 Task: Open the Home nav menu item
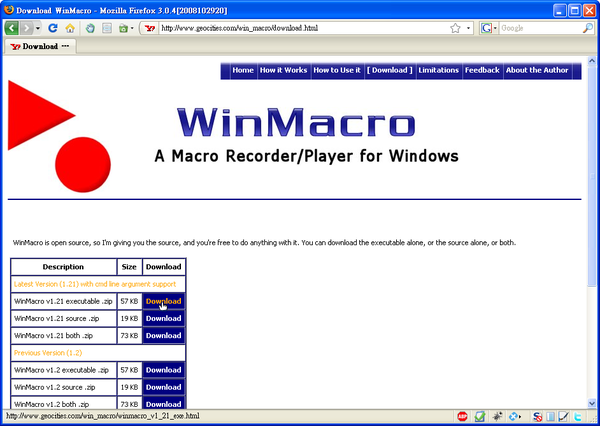243,70
